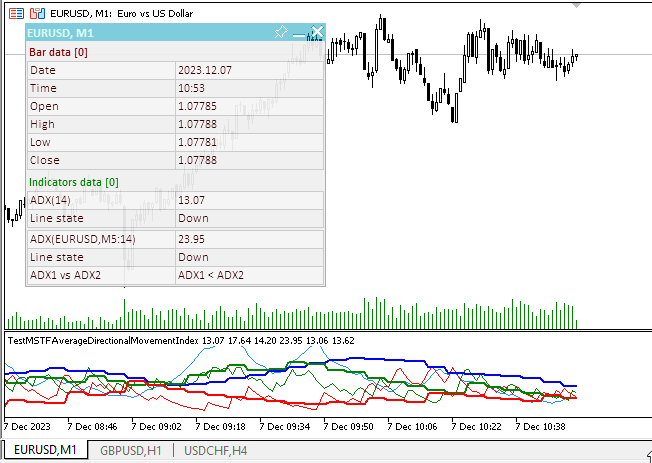Click the red one-click trading panel icon

click(x=37, y=13)
